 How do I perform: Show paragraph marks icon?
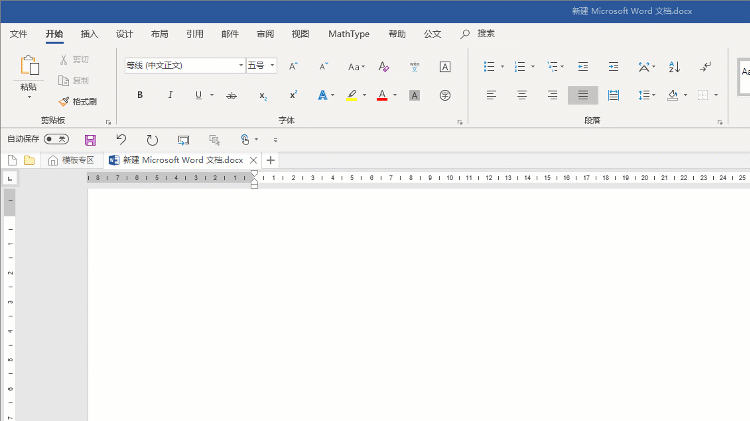click(705, 66)
